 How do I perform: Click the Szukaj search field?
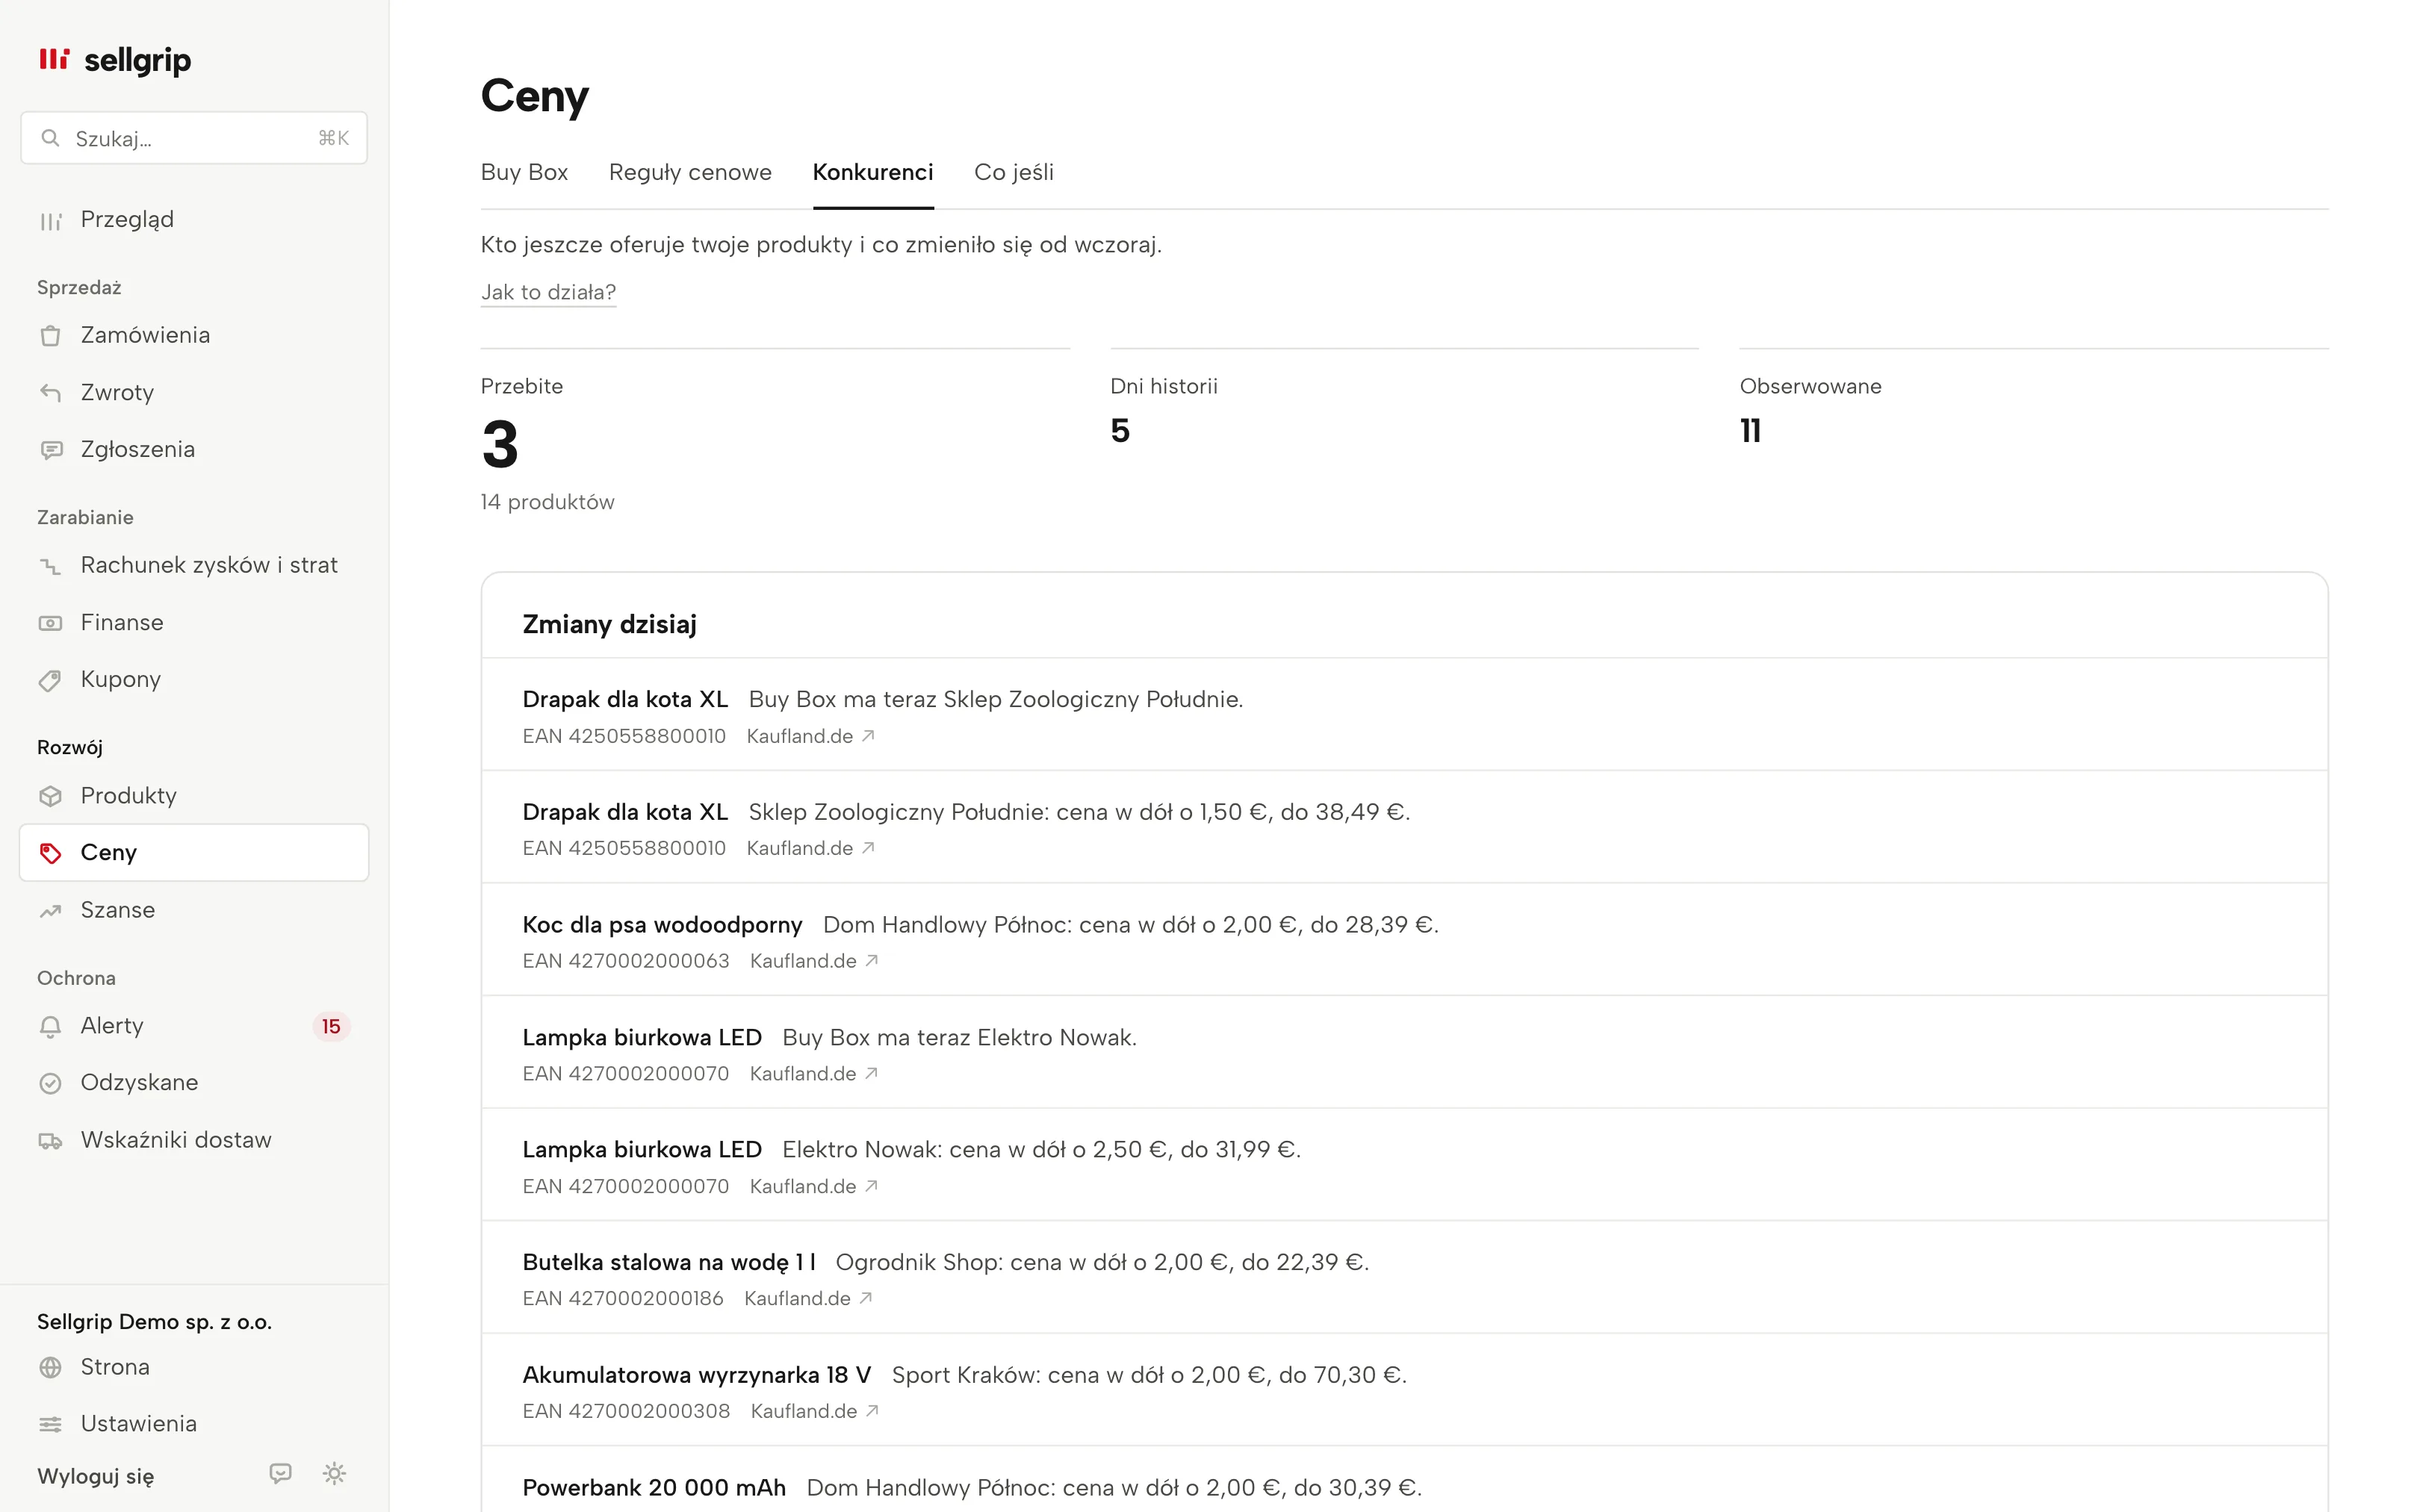pos(194,138)
